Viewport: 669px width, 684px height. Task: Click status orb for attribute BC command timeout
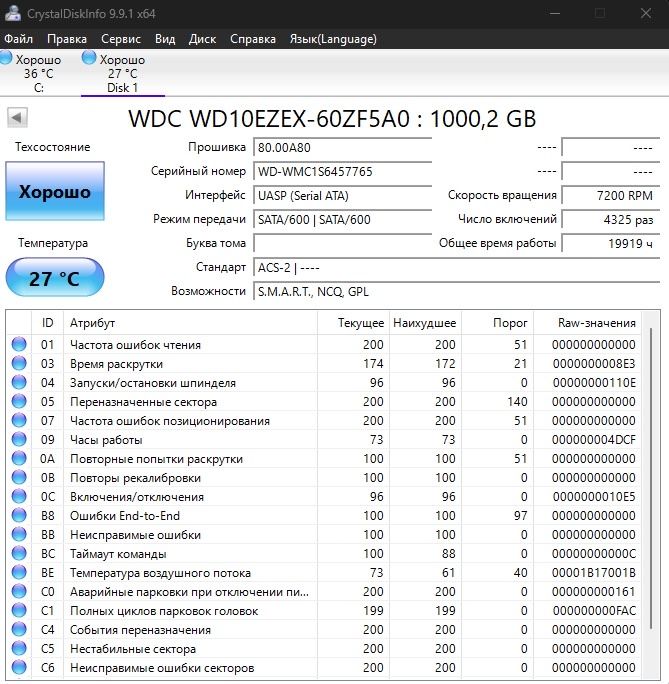19,553
